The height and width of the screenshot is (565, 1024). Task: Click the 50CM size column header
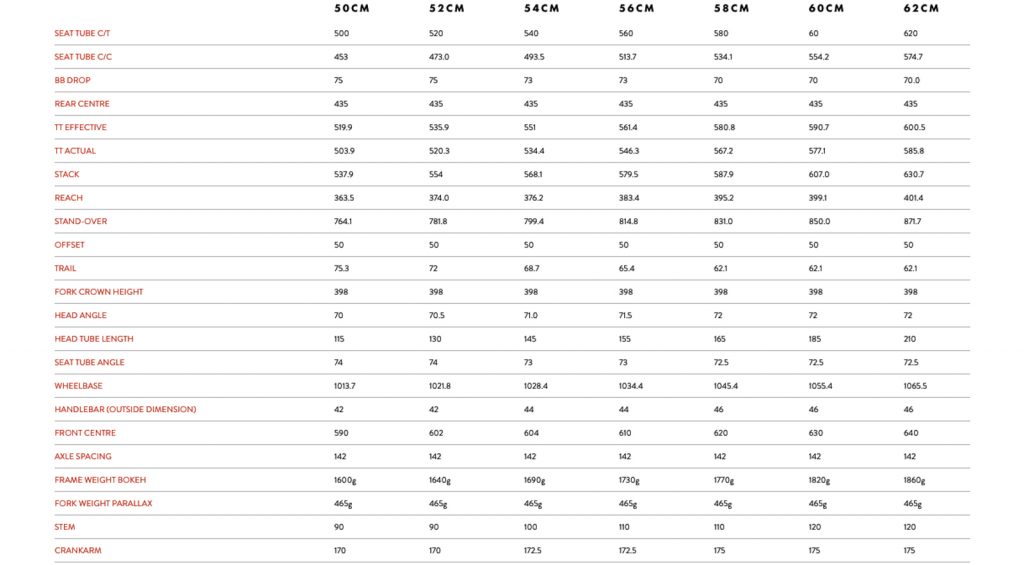(x=352, y=9)
